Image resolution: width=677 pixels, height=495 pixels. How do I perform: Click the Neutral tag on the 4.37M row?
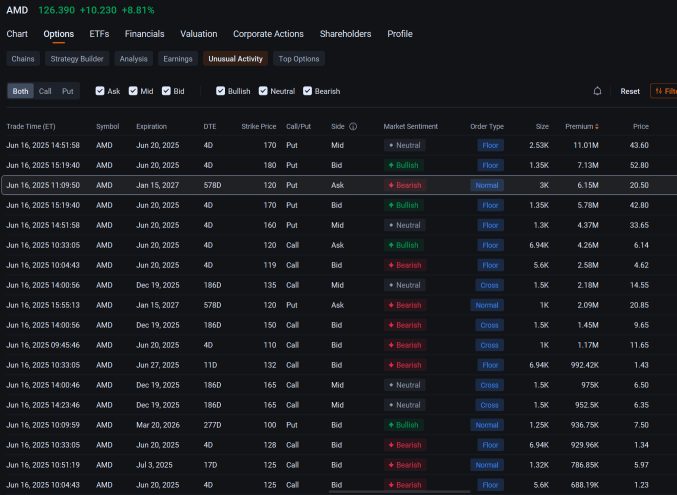click(405, 225)
